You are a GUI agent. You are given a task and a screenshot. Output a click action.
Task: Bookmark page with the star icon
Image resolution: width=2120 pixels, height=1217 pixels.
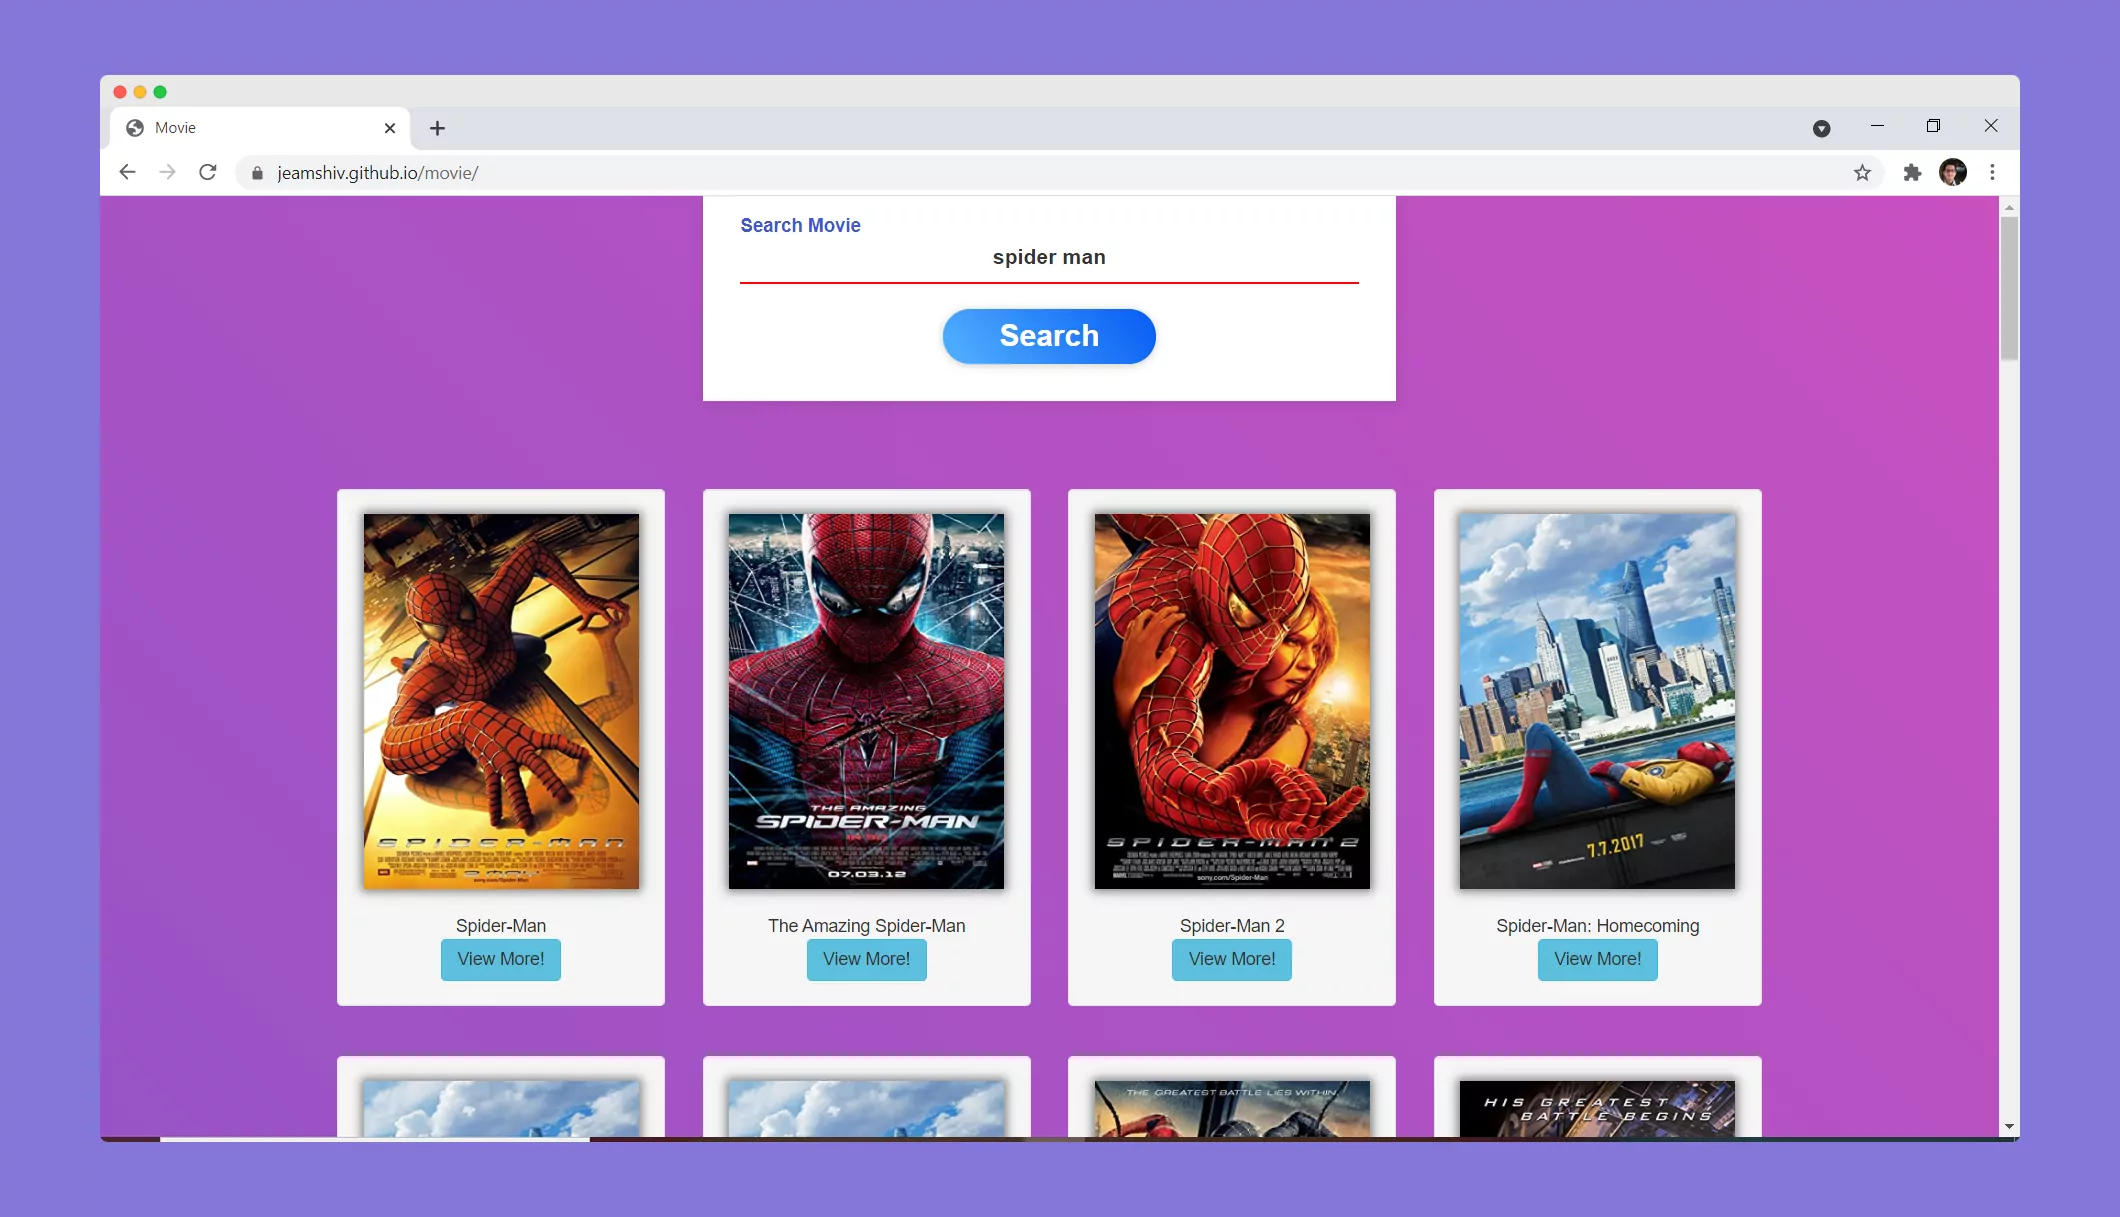(1862, 173)
